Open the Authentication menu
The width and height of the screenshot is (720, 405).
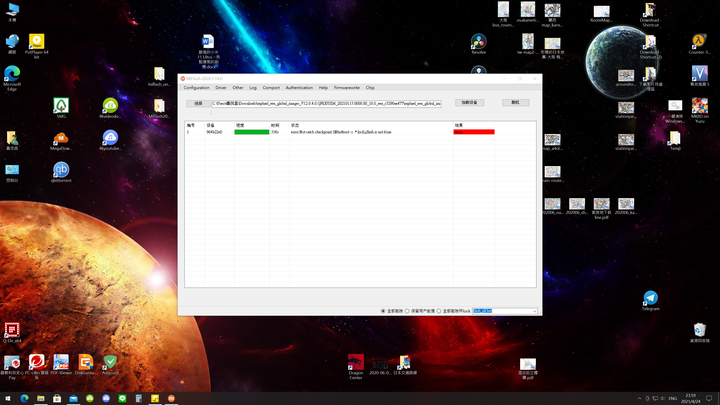point(299,88)
